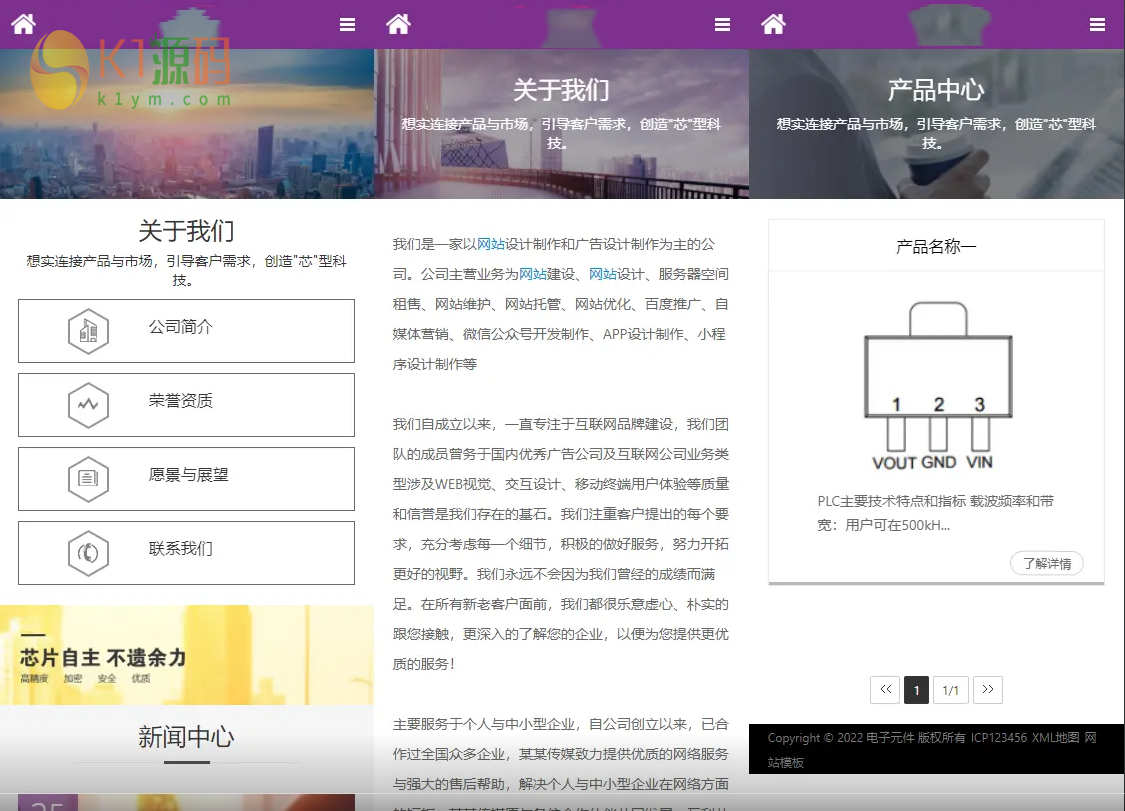Select page 1 in the pagination
Screen dimensions: 1125x811
(x=916, y=690)
